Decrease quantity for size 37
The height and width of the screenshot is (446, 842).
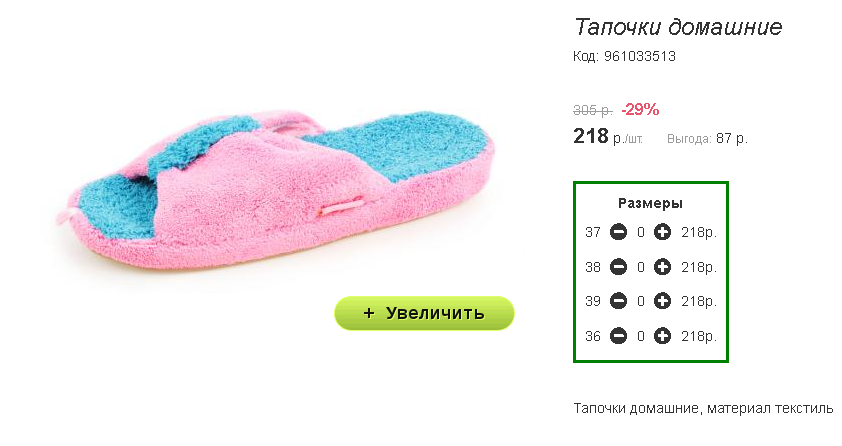point(618,232)
